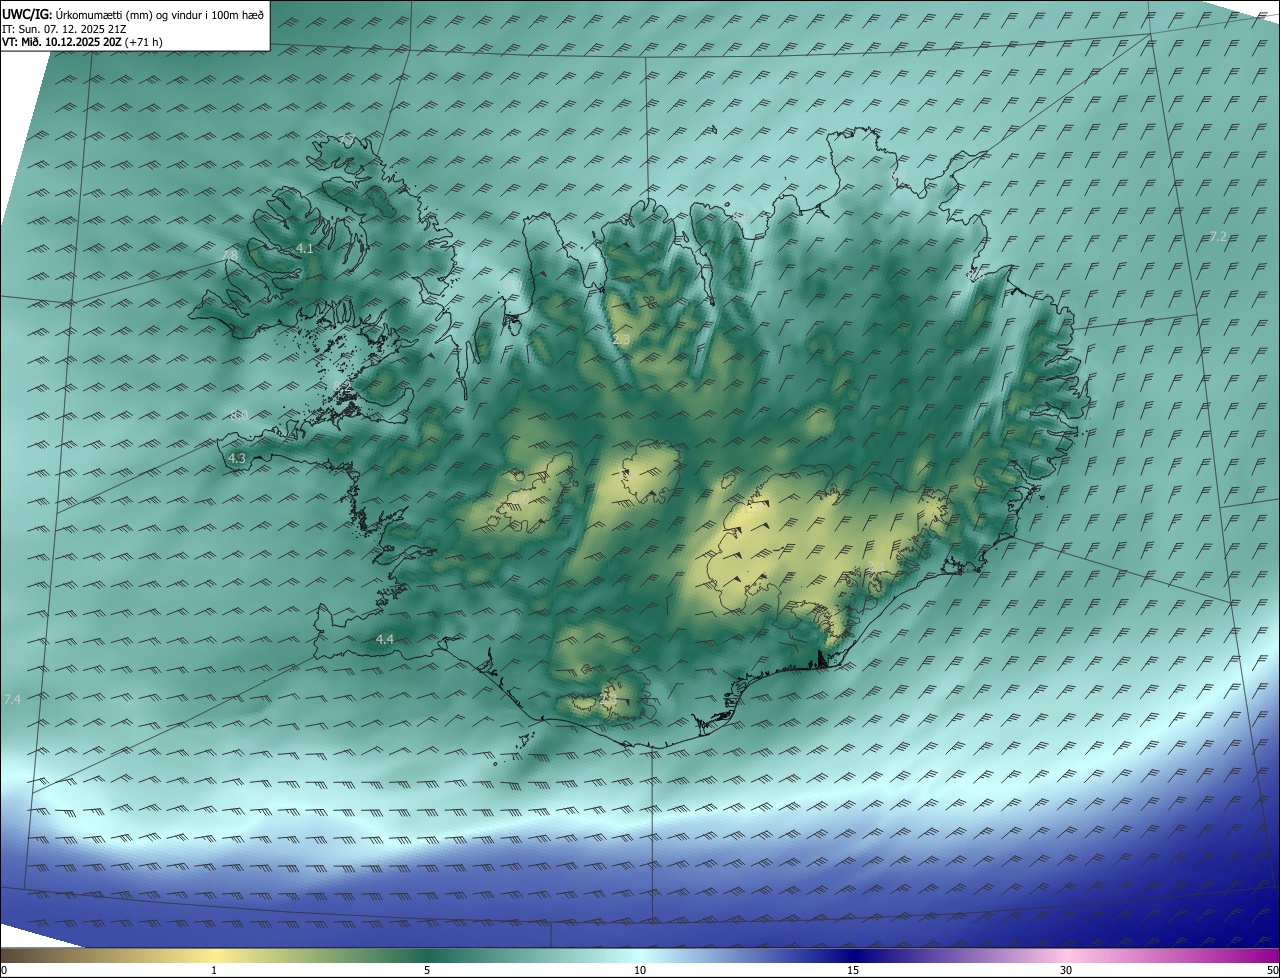Click the color scale tick label 0
The width and height of the screenshot is (1280, 978).
4,970
